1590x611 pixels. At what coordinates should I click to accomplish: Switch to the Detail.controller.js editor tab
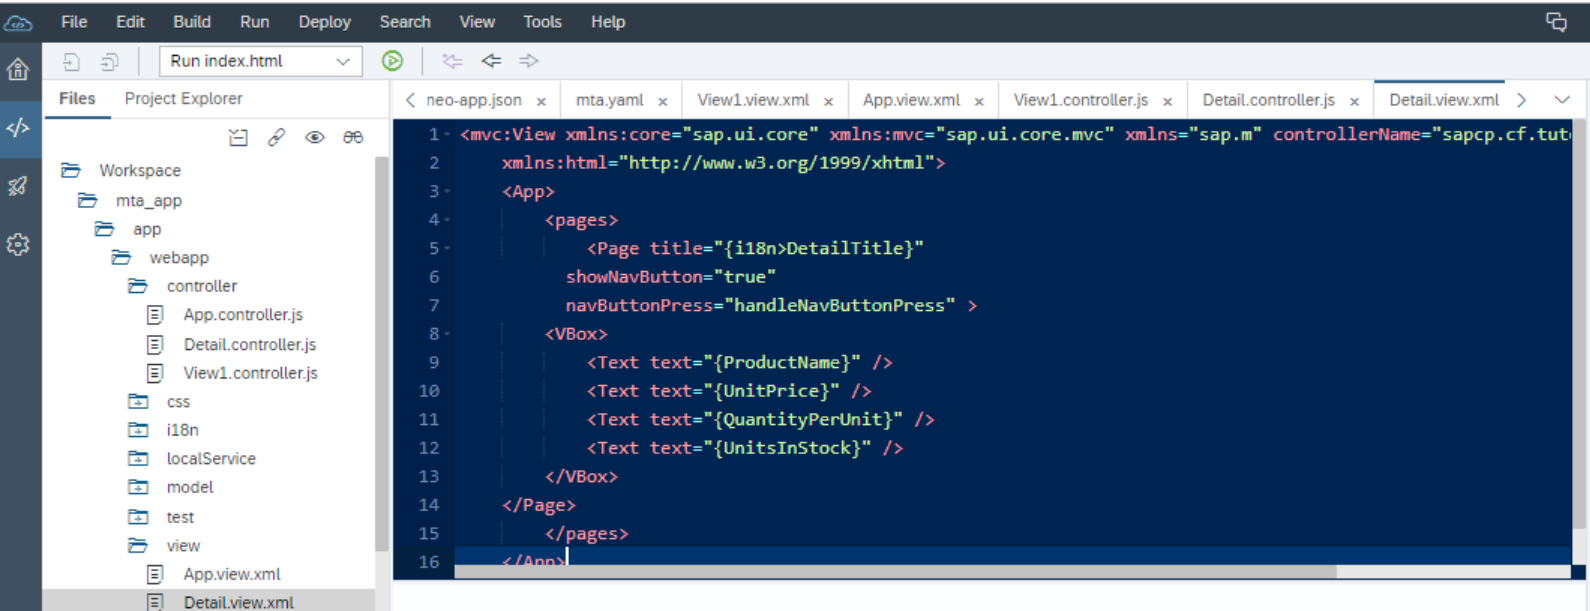click(x=1268, y=100)
